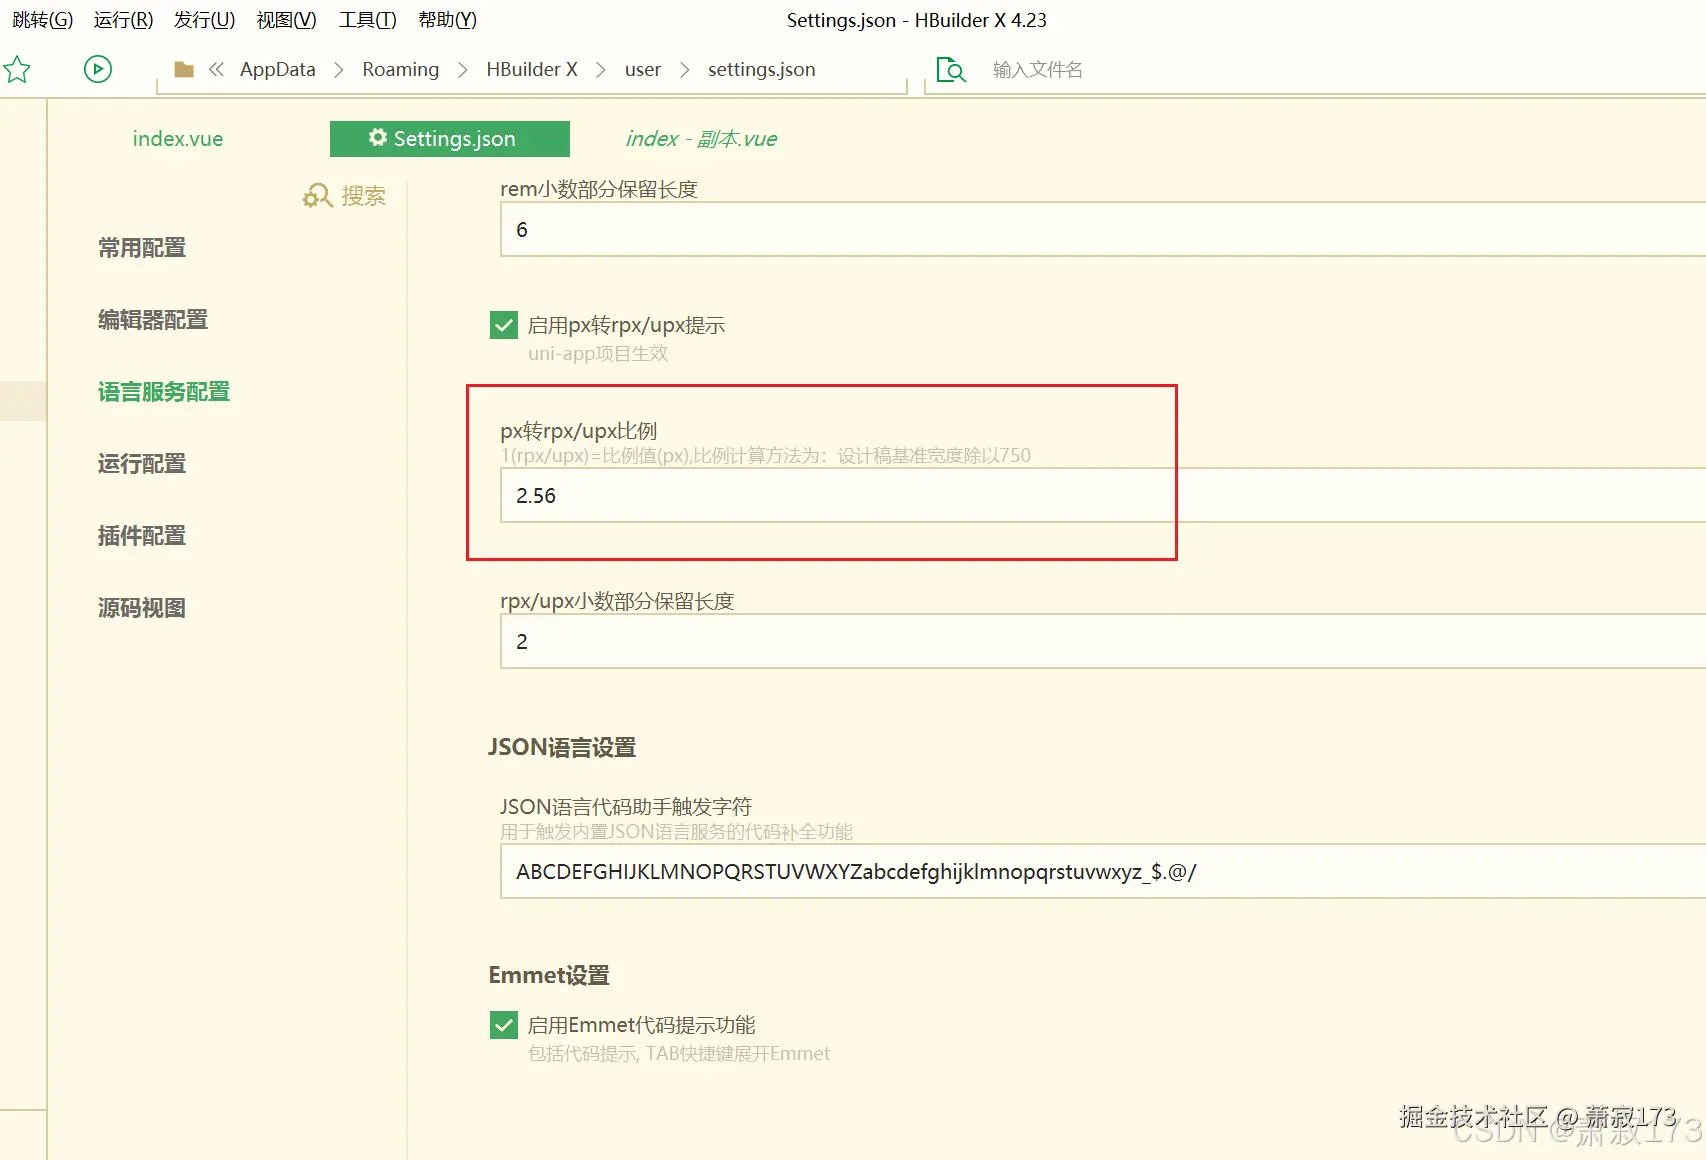1706x1160 pixels.
Task: Open the 跳转(G) menu
Action: (43, 20)
